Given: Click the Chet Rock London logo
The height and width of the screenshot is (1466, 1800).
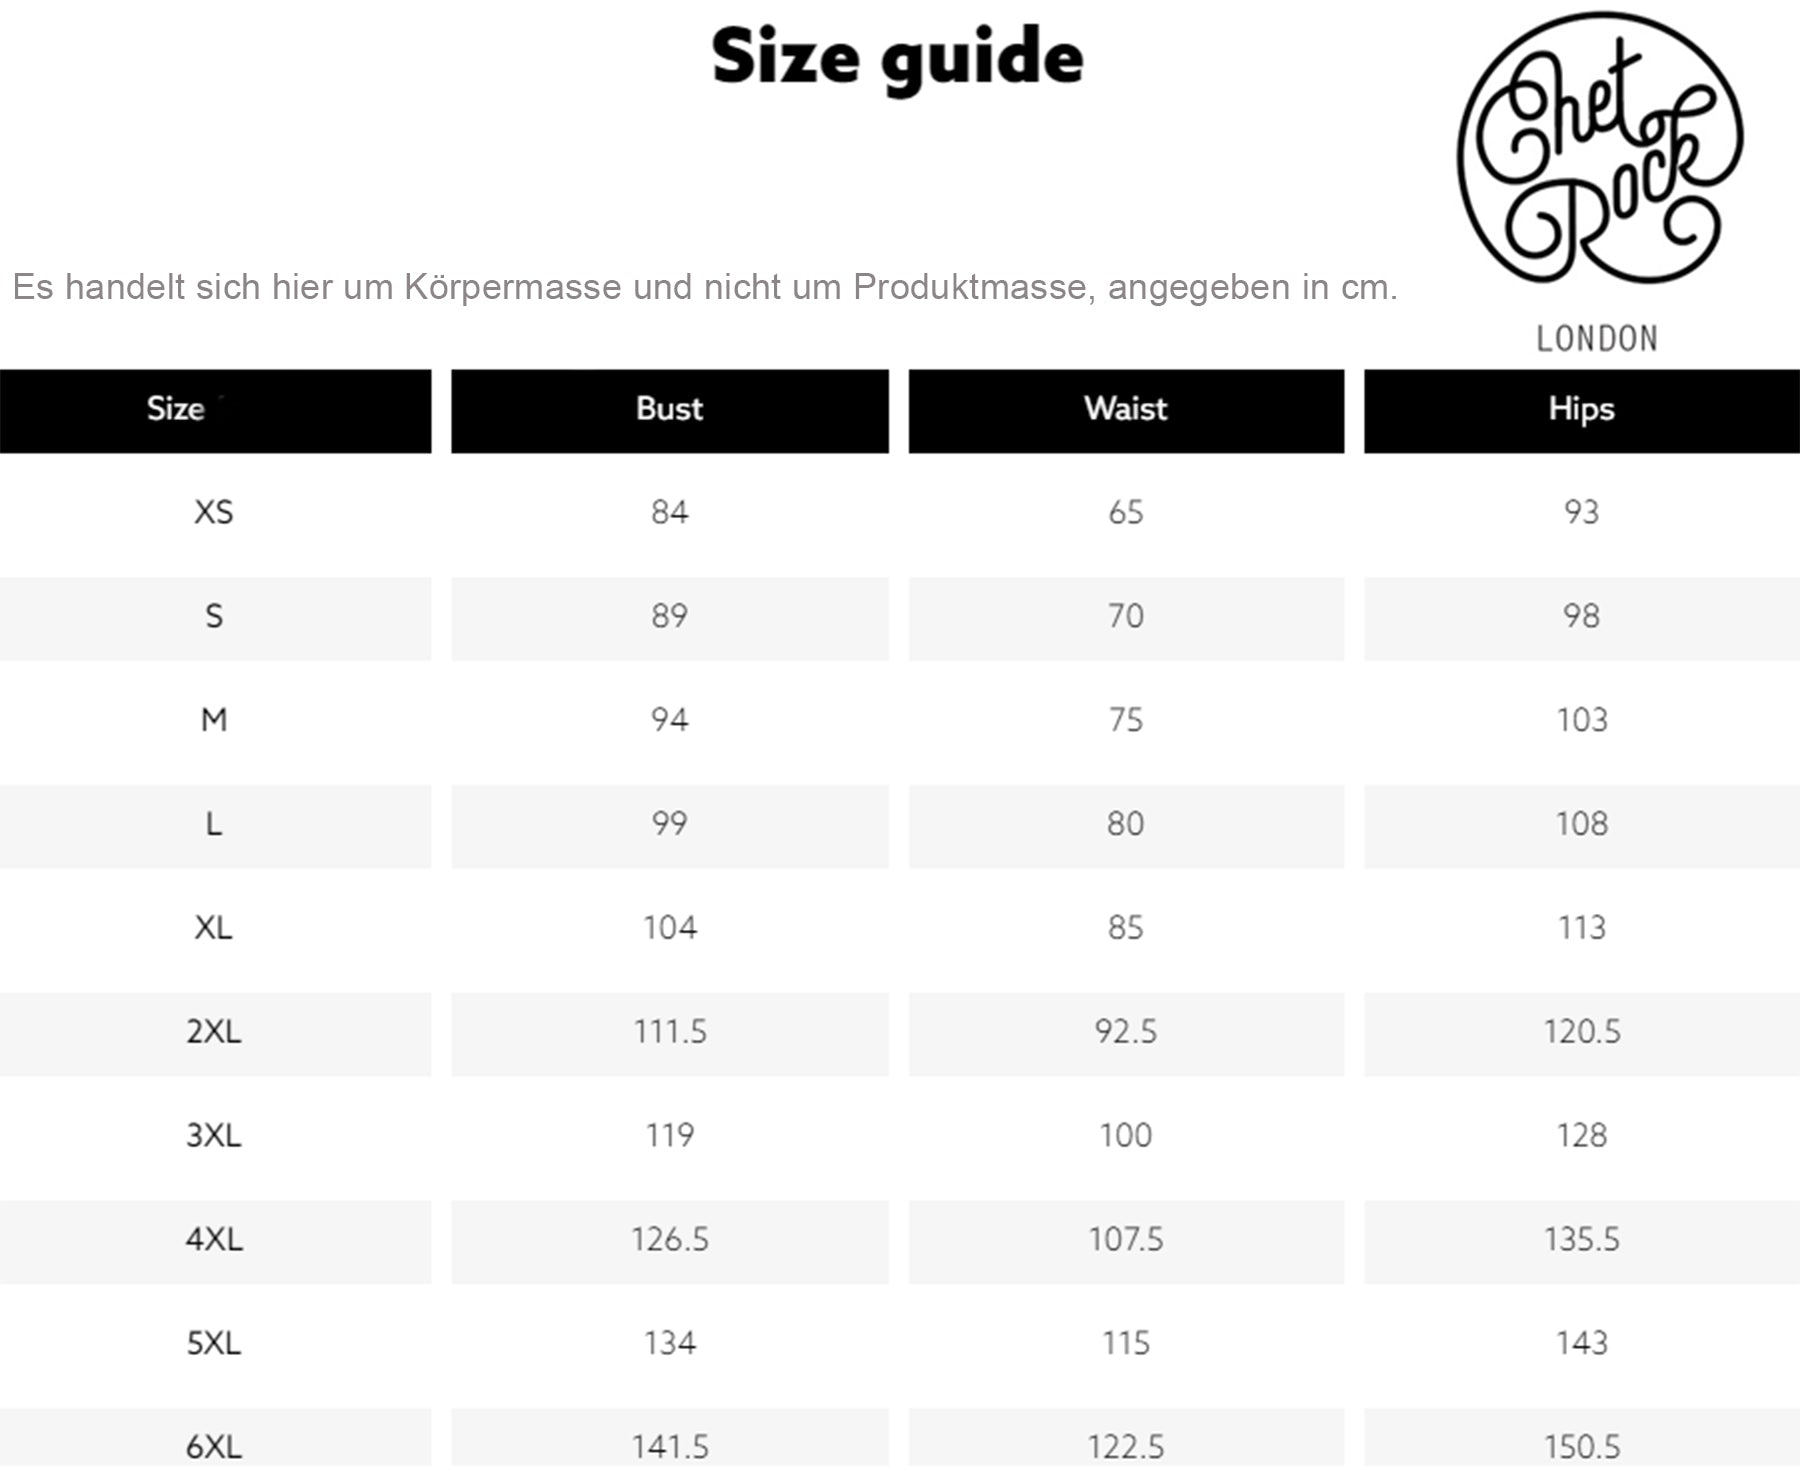Looking at the screenshot, I should 1598,150.
